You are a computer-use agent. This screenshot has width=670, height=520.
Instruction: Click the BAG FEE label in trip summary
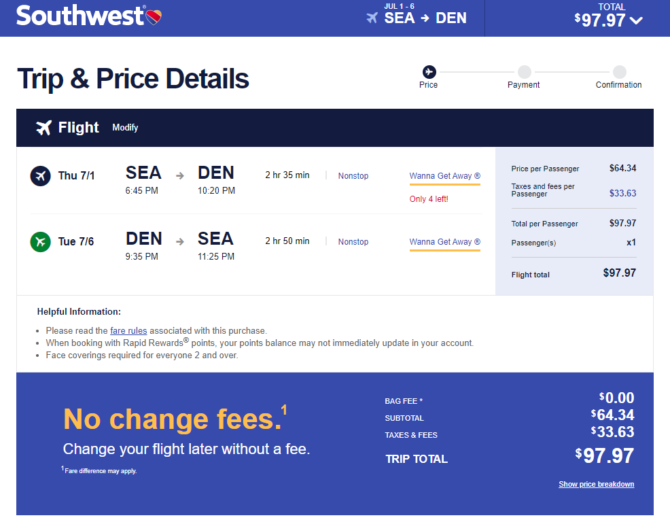coord(403,401)
